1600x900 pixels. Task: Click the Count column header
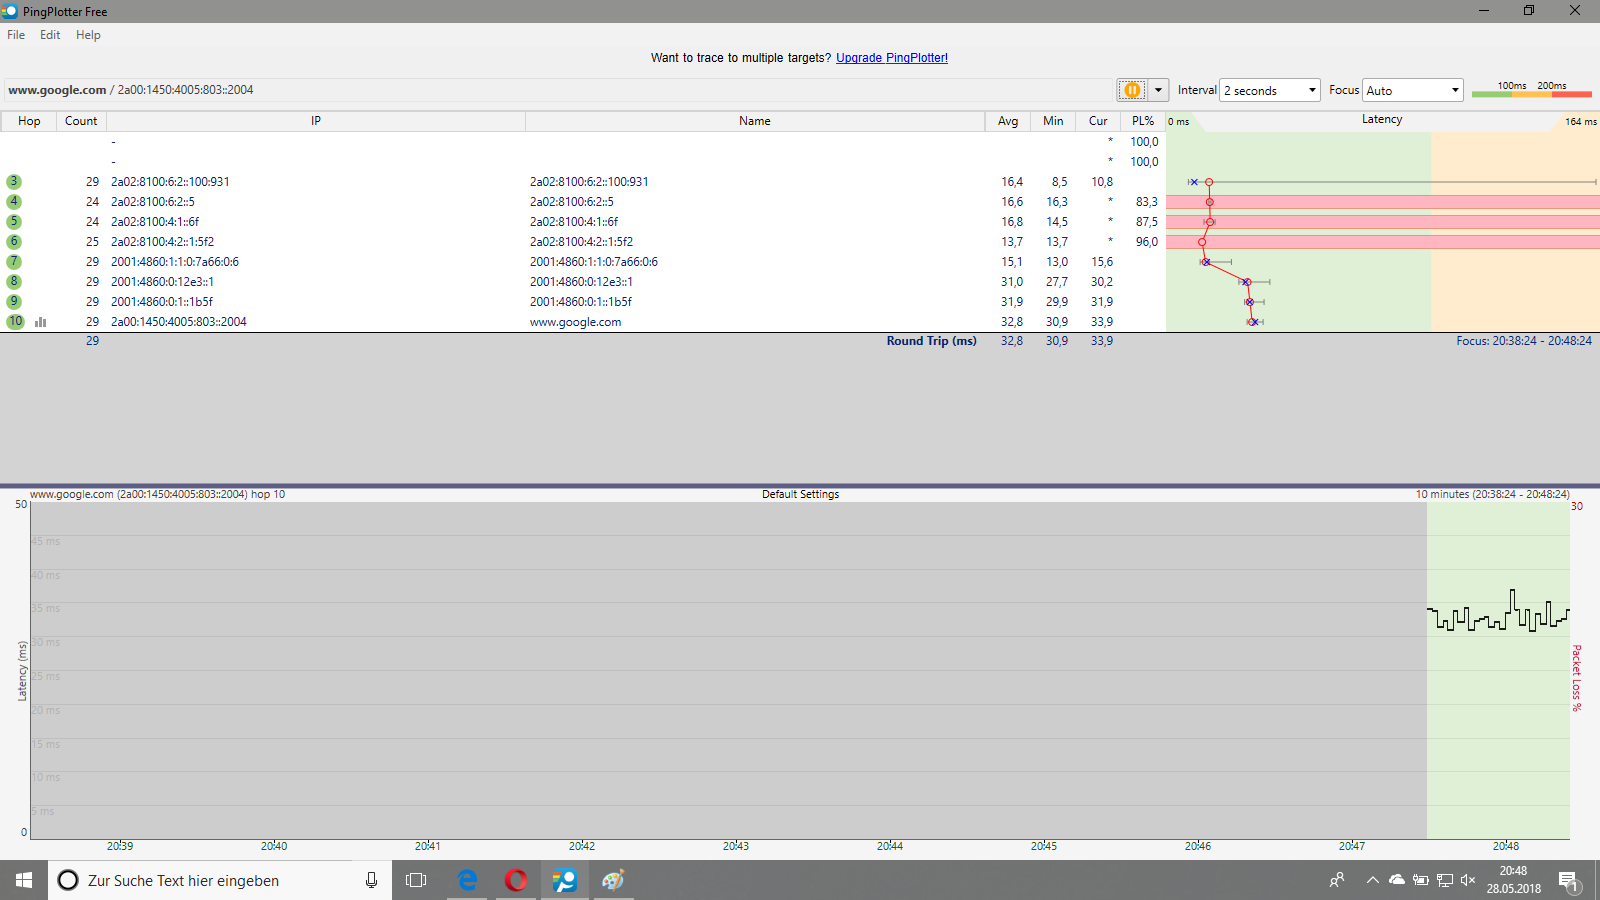coord(81,121)
